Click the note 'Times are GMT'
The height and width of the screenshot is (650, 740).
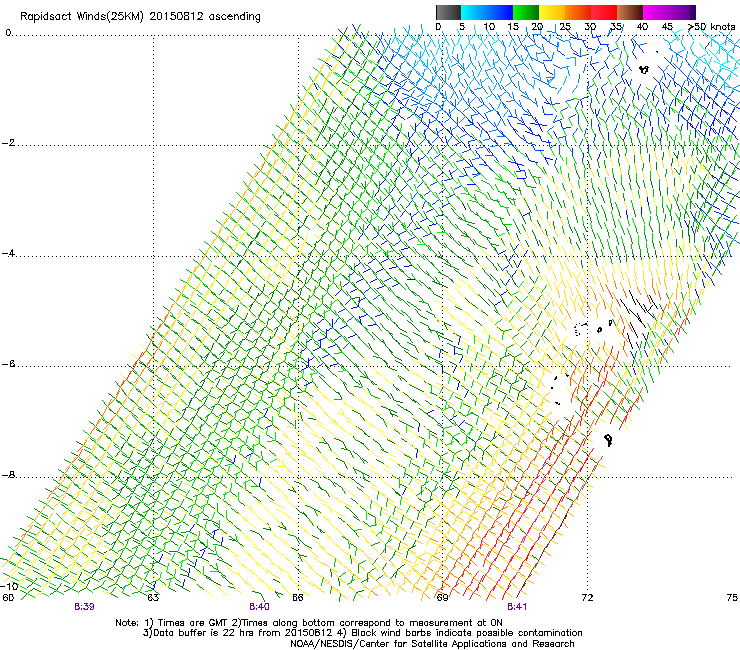point(195,623)
